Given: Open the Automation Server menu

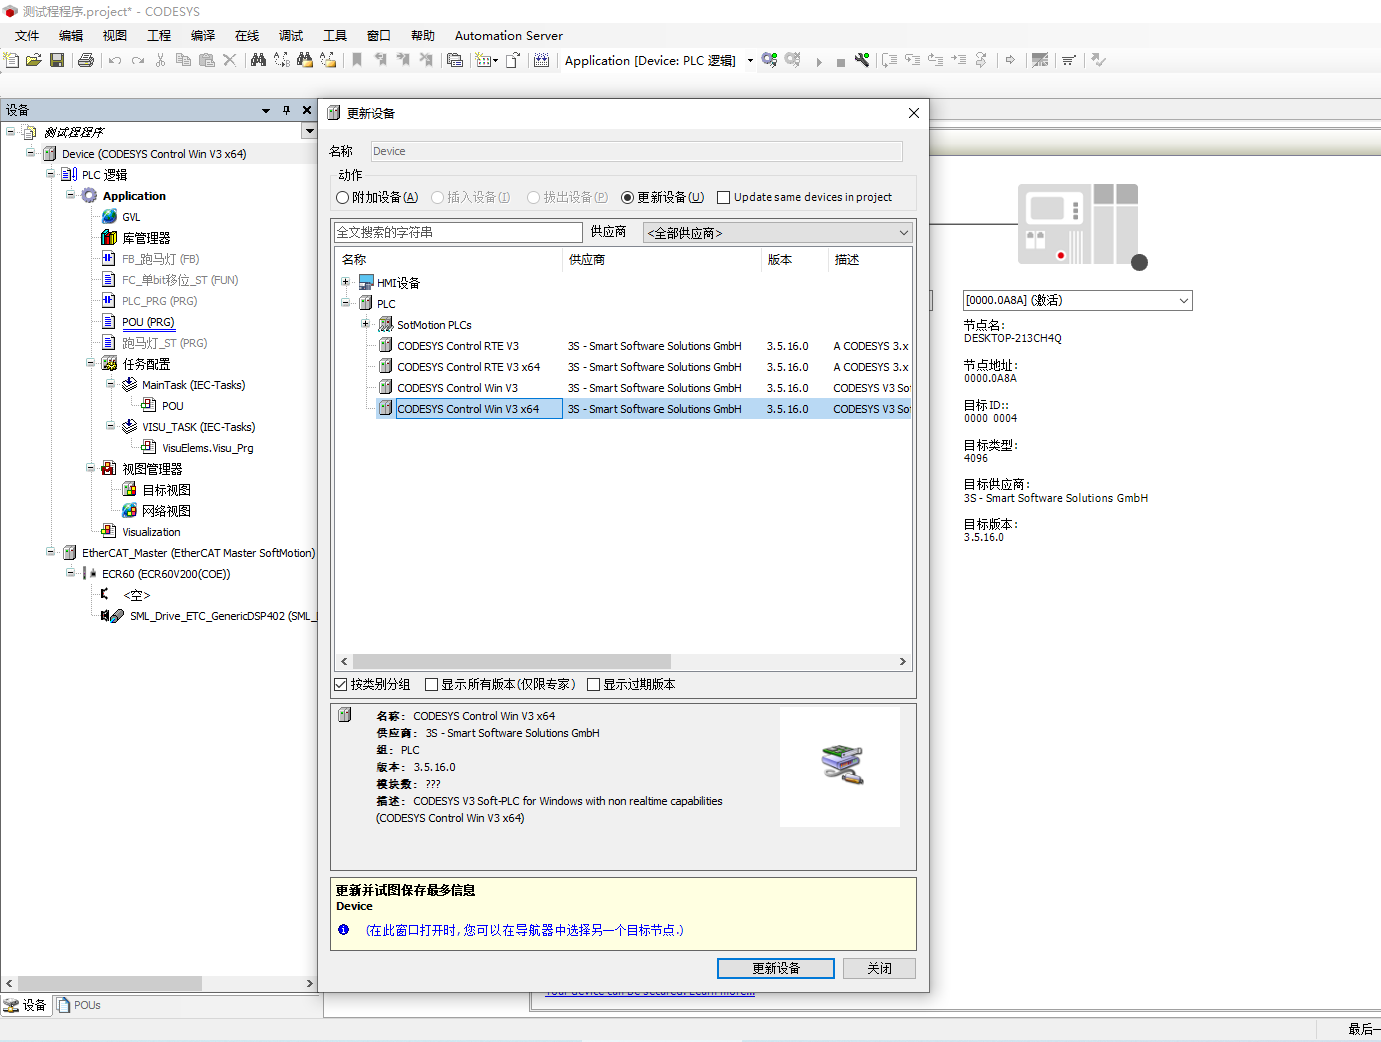Looking at the screenshot, I should [x=509, y=35].
